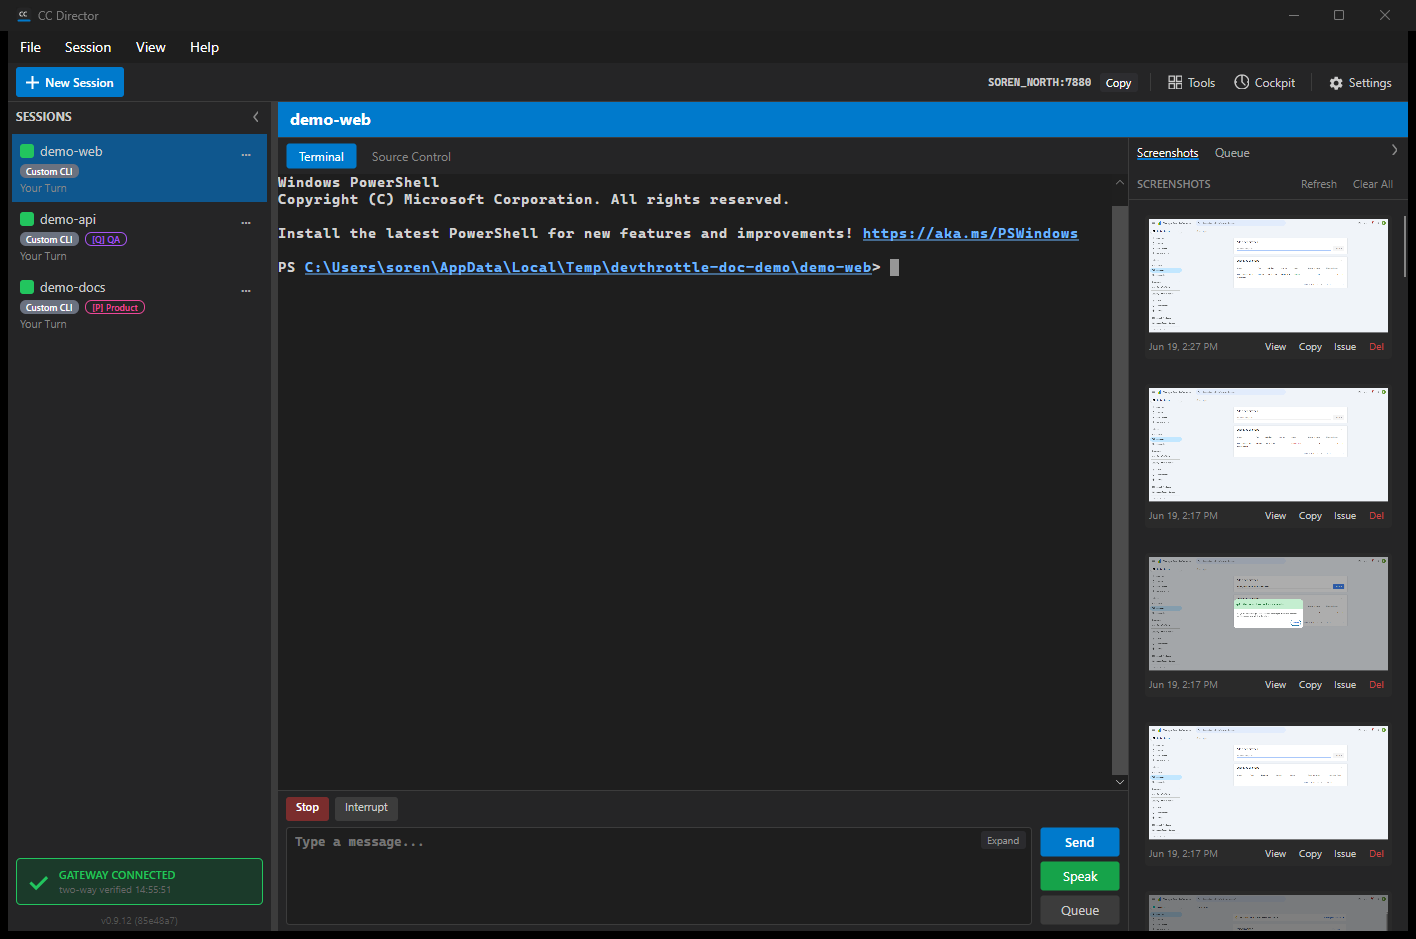This screenshot has height=939, width=1416.
Task: Open the Session menu
Action: 88,47
